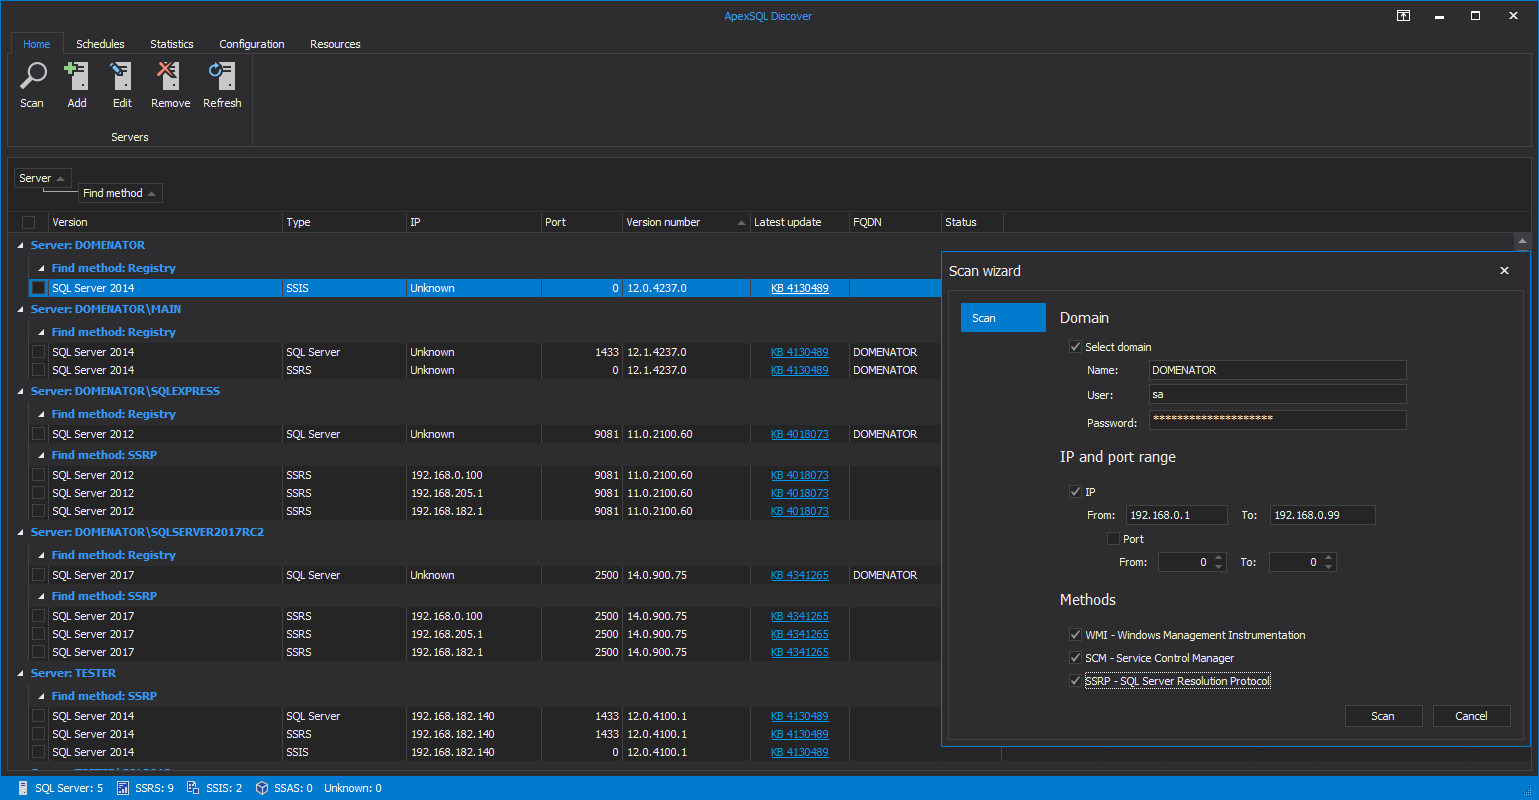Toggle the IP range checkbox
1539x800 pixels.
1075,492
